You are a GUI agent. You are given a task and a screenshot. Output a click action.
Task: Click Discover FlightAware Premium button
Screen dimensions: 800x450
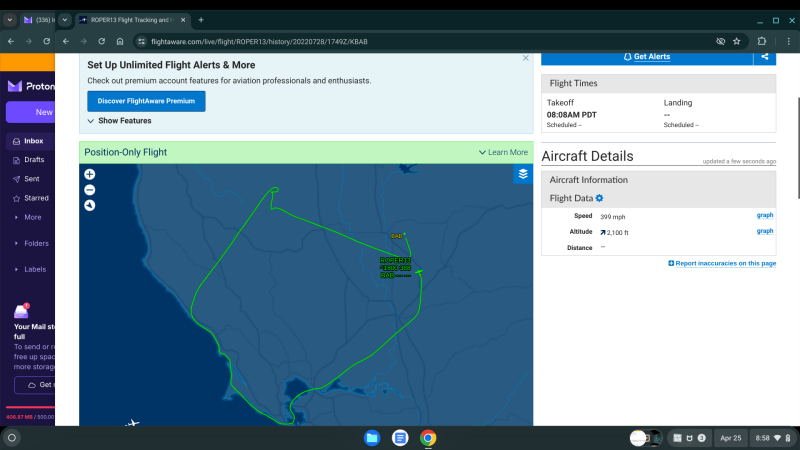pyautogui.click(x=146, y=101)
